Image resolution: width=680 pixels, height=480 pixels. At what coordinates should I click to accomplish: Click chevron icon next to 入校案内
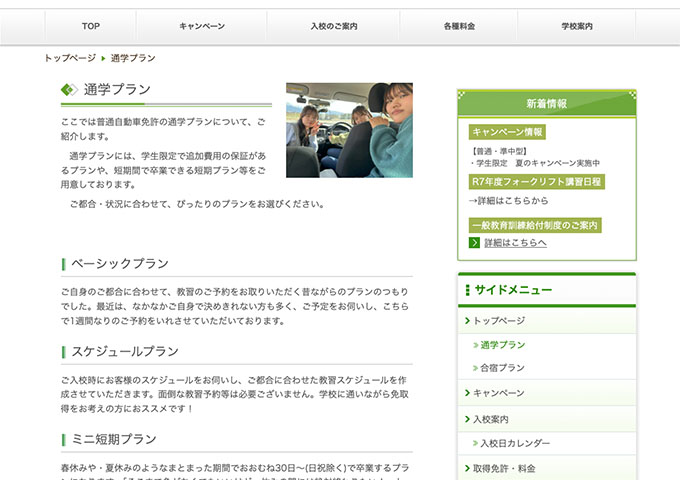(467, 419)
